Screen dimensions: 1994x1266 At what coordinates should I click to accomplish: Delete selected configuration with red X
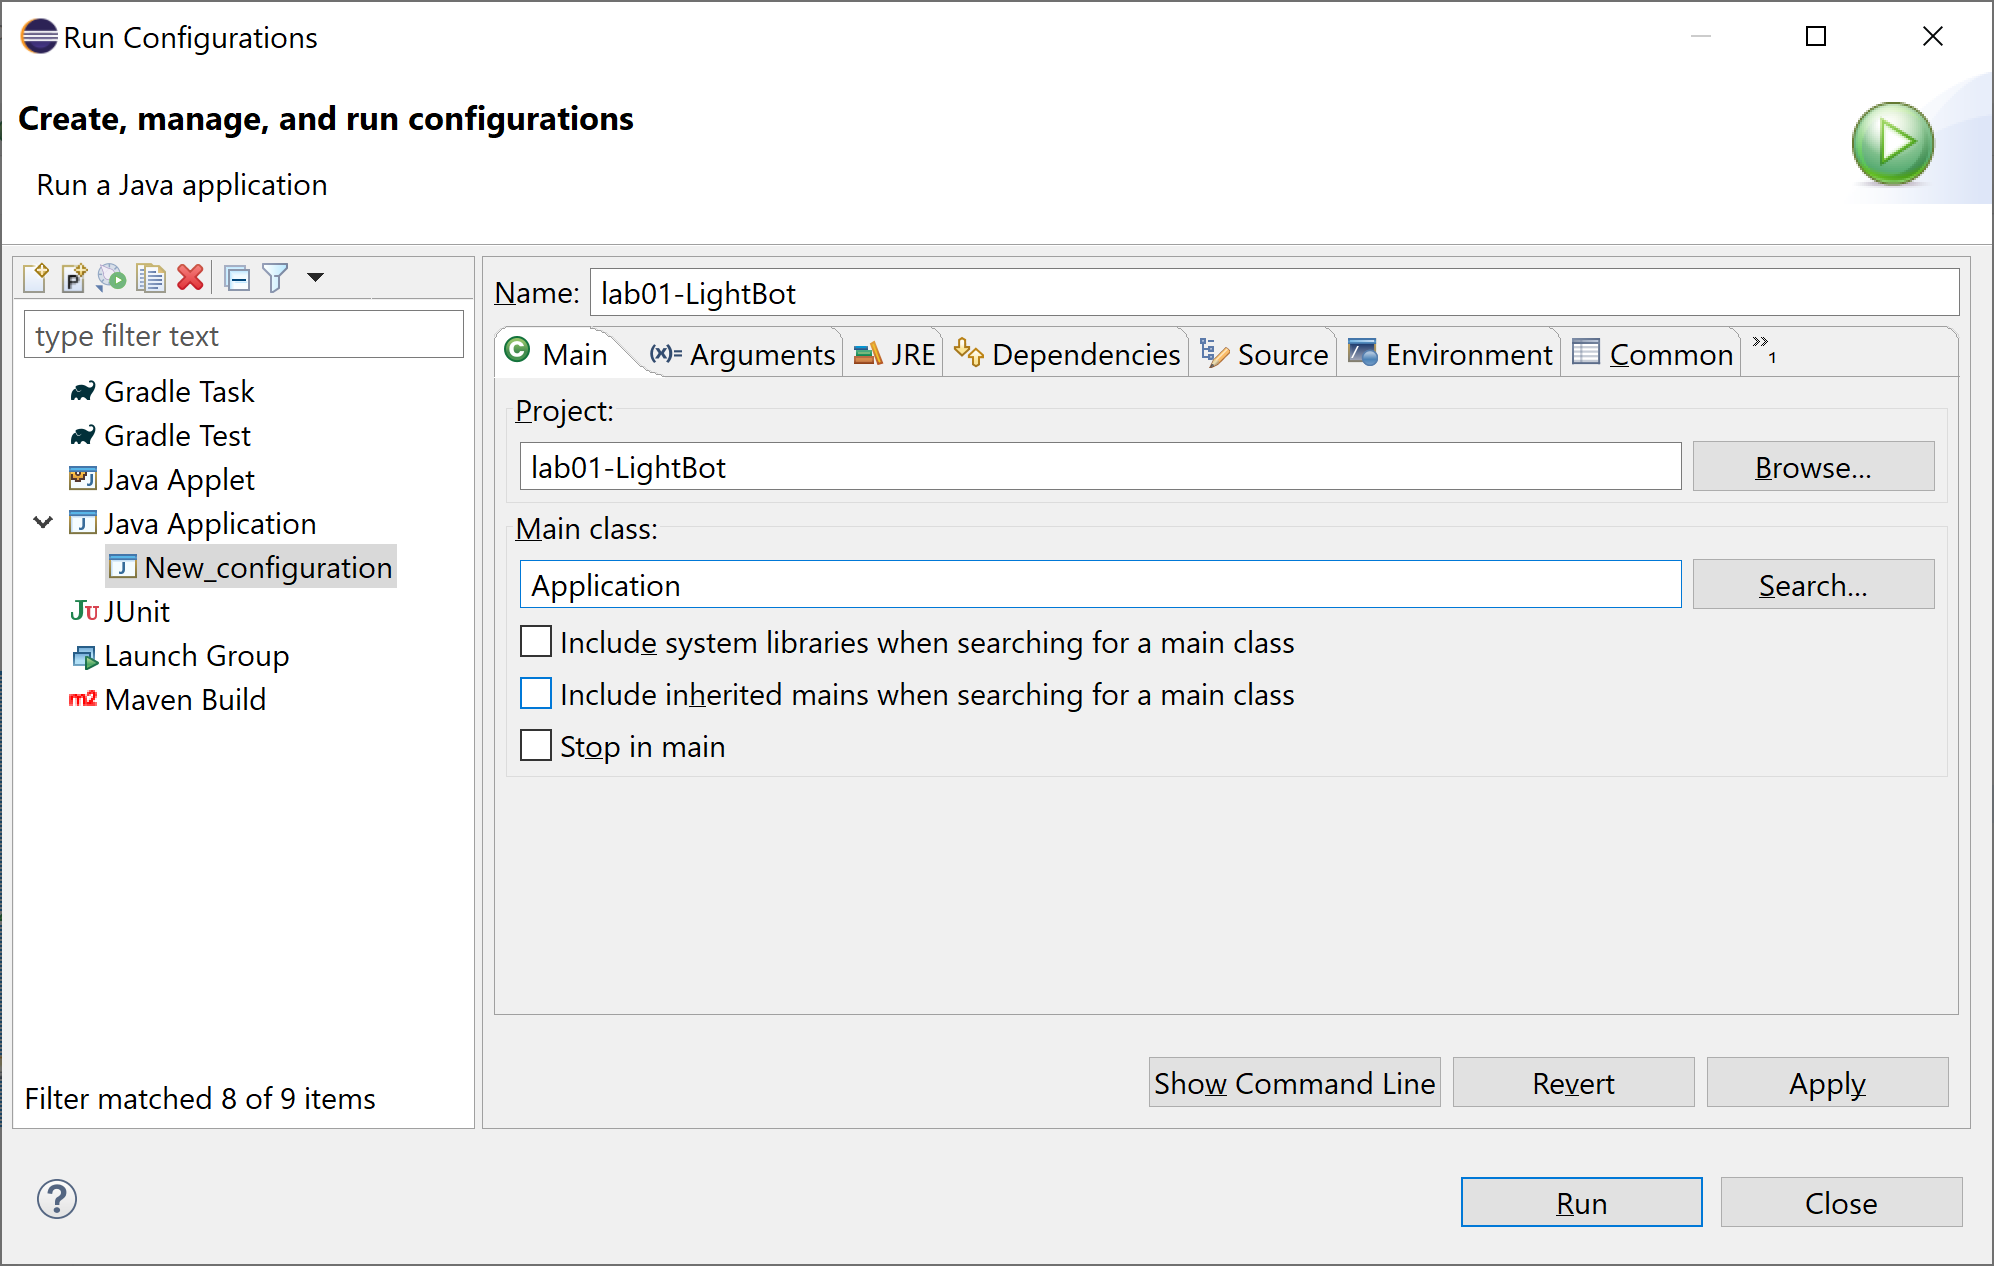190,277
